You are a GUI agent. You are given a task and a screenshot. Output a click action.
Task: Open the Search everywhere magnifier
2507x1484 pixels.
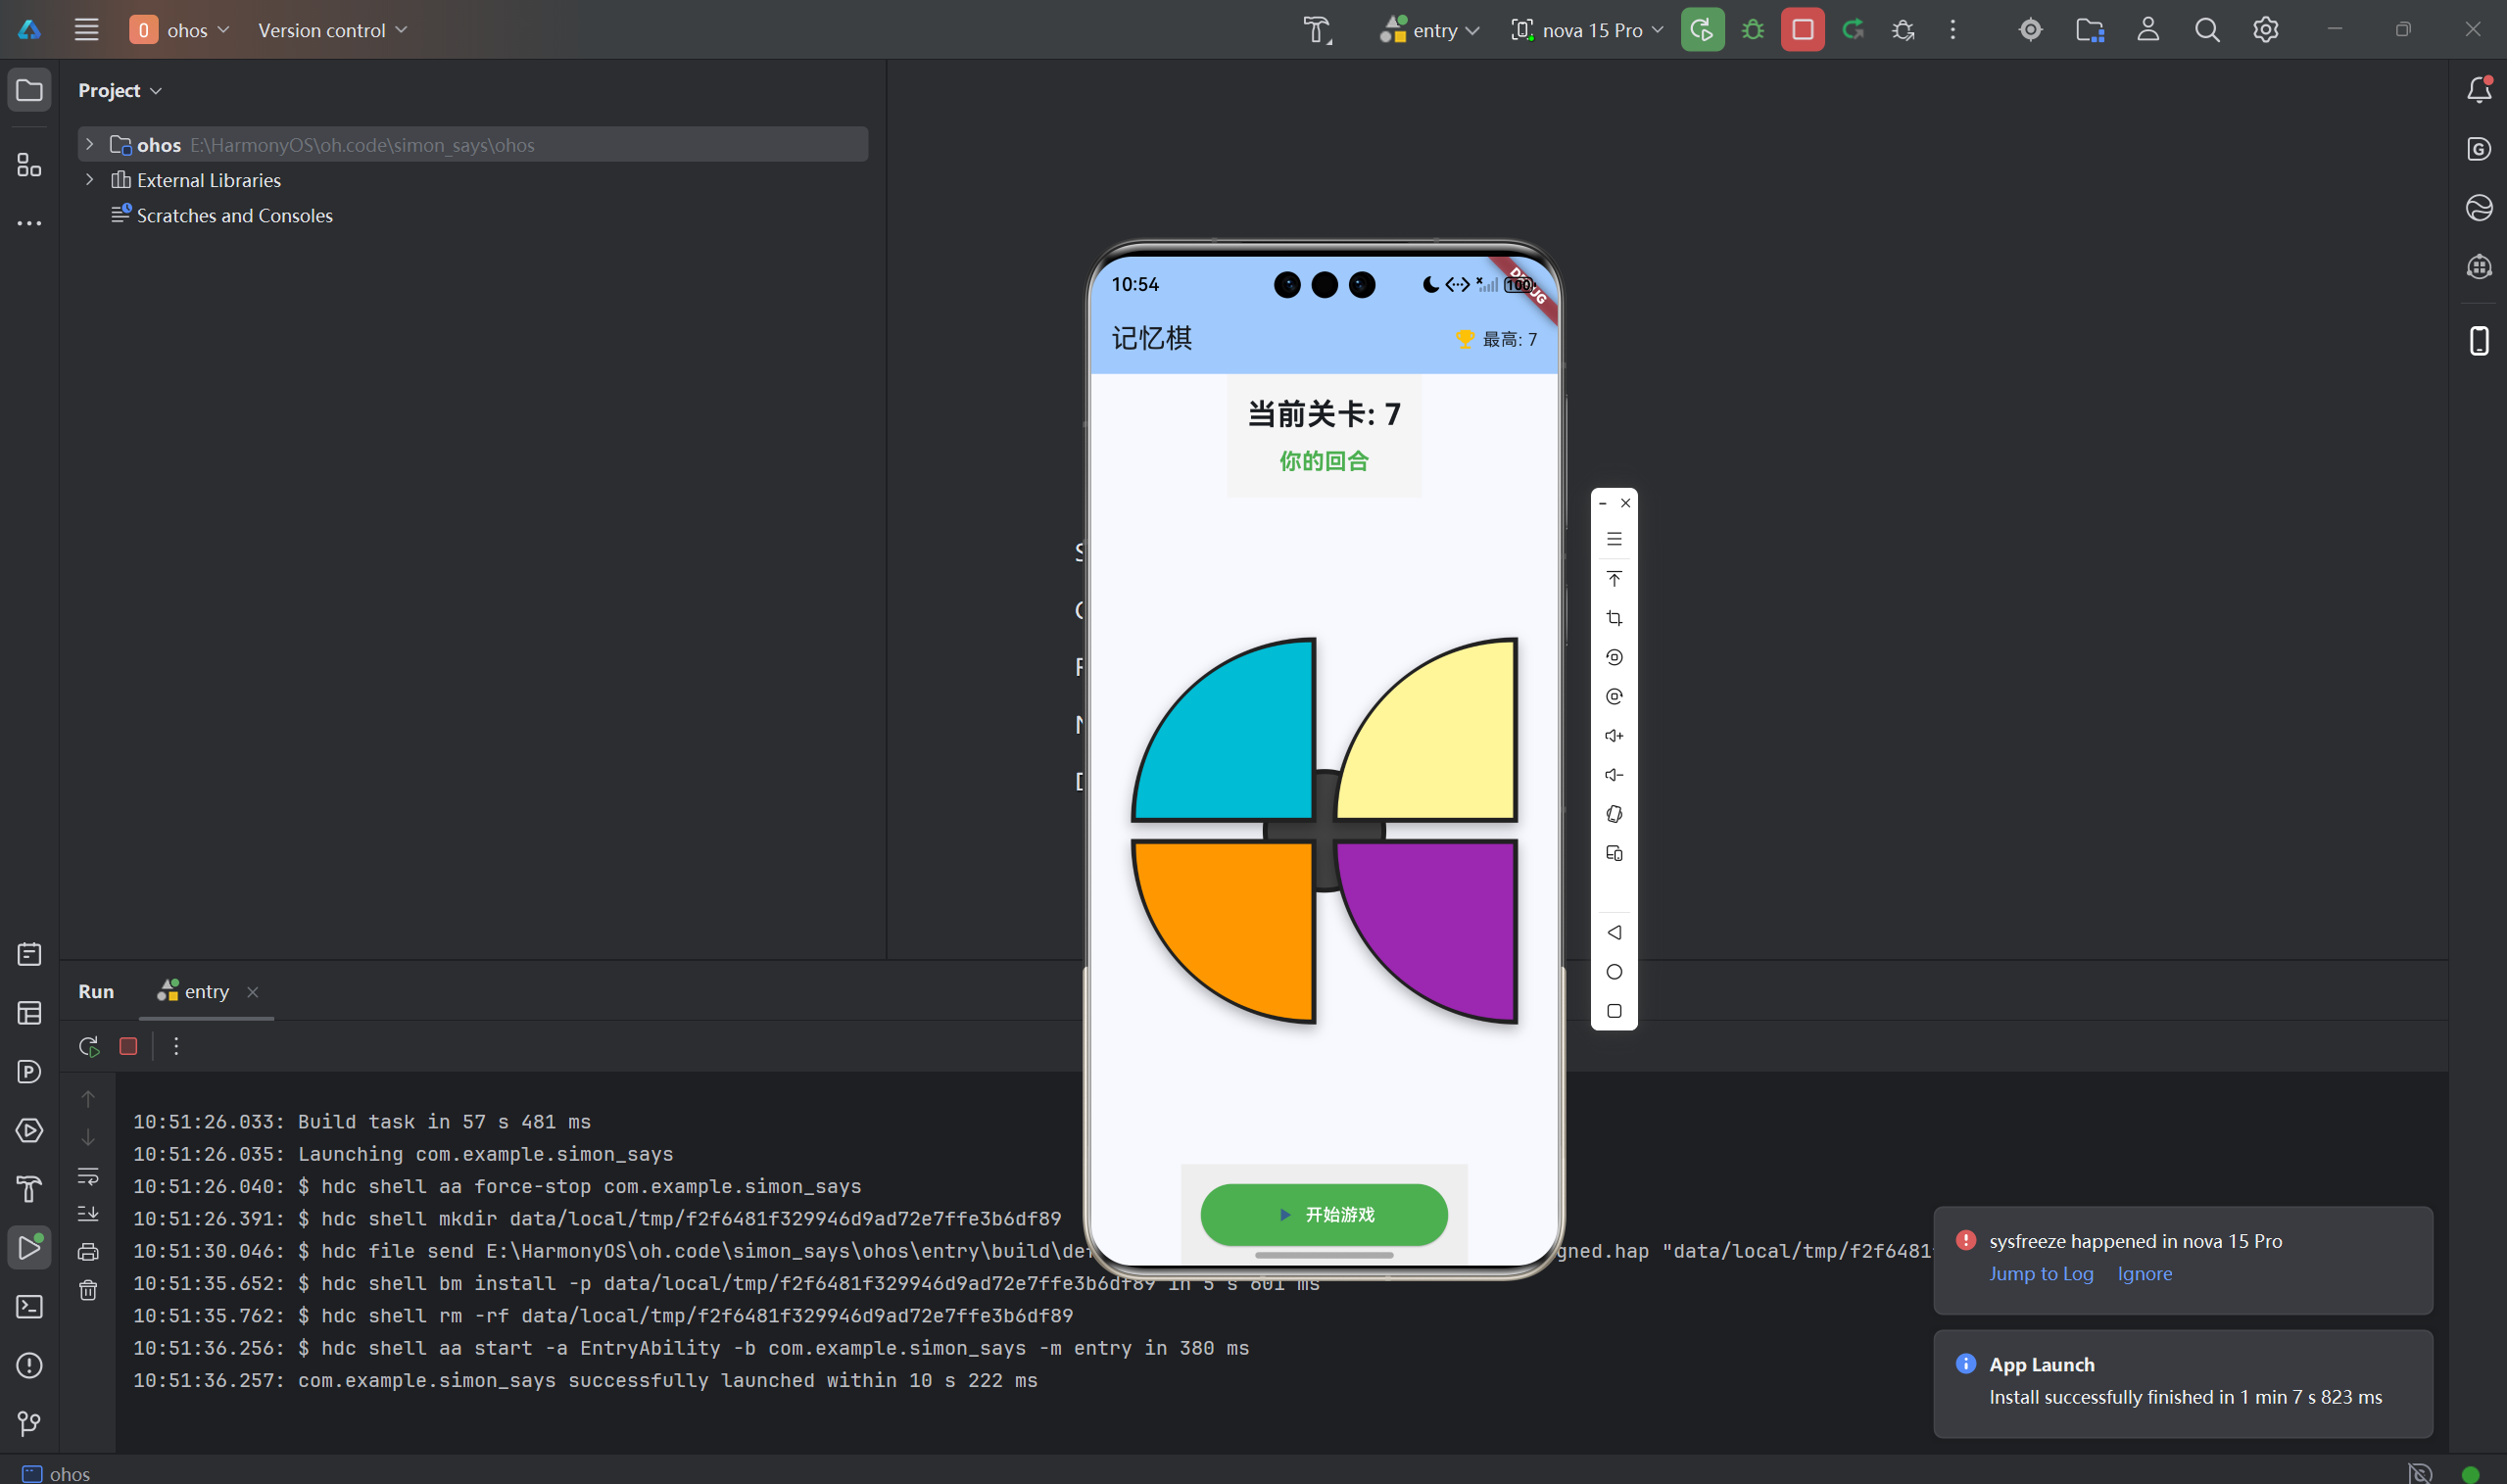2206,30
